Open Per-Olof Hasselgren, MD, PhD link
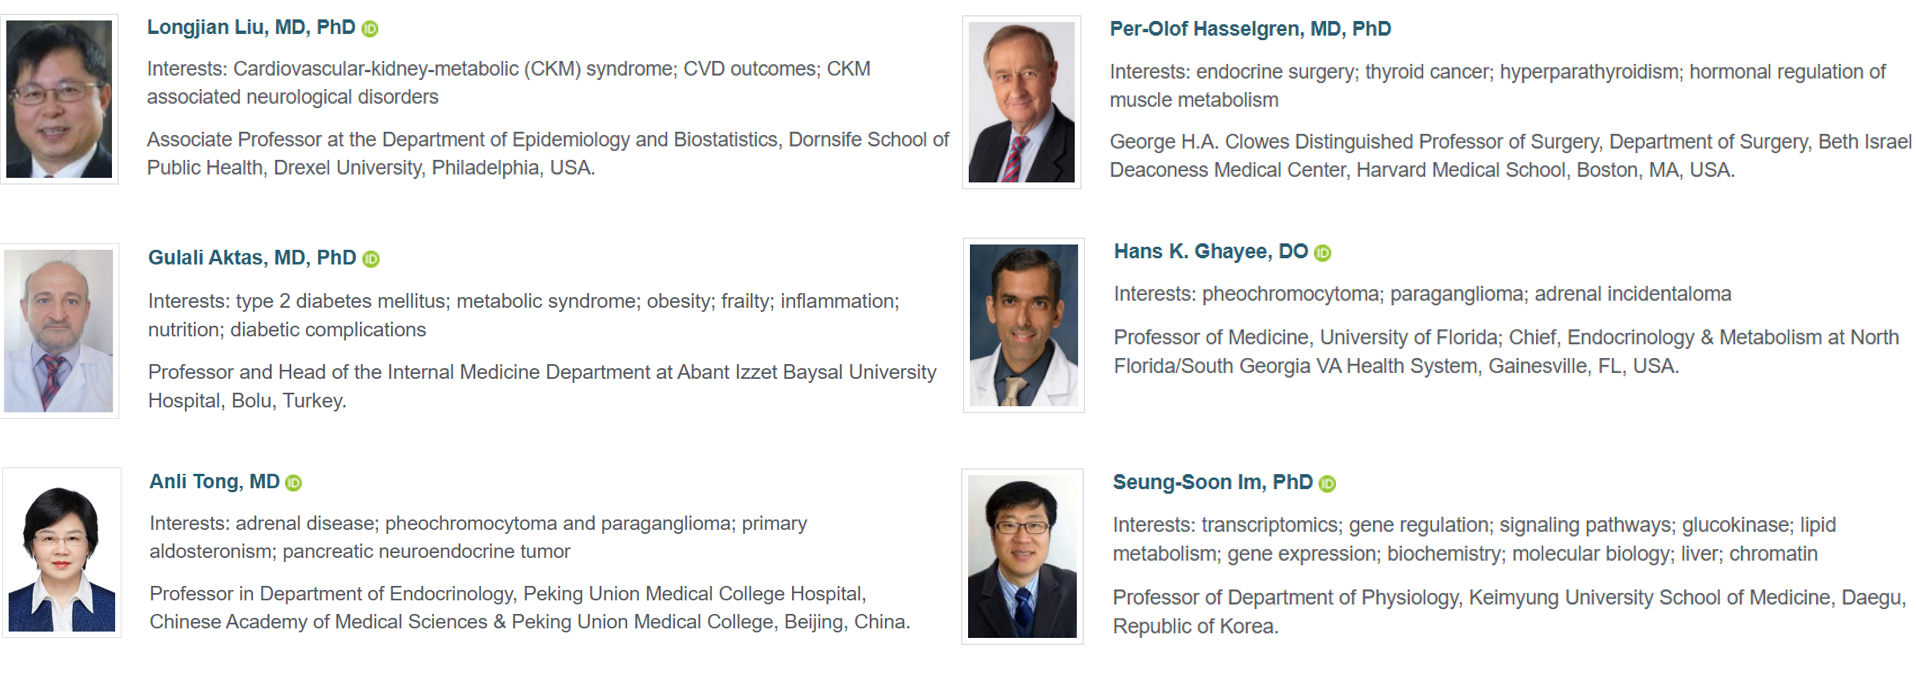 point(1250,29)
